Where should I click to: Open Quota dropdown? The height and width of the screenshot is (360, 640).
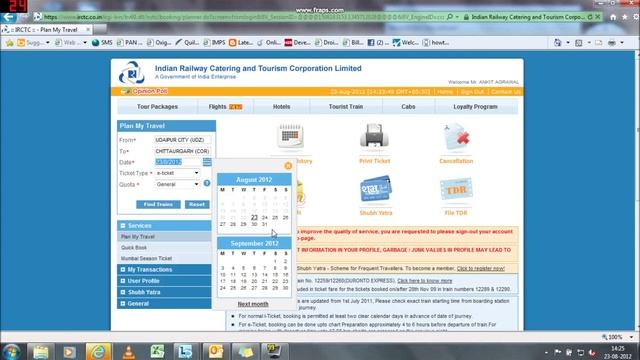tap(178, 184)
